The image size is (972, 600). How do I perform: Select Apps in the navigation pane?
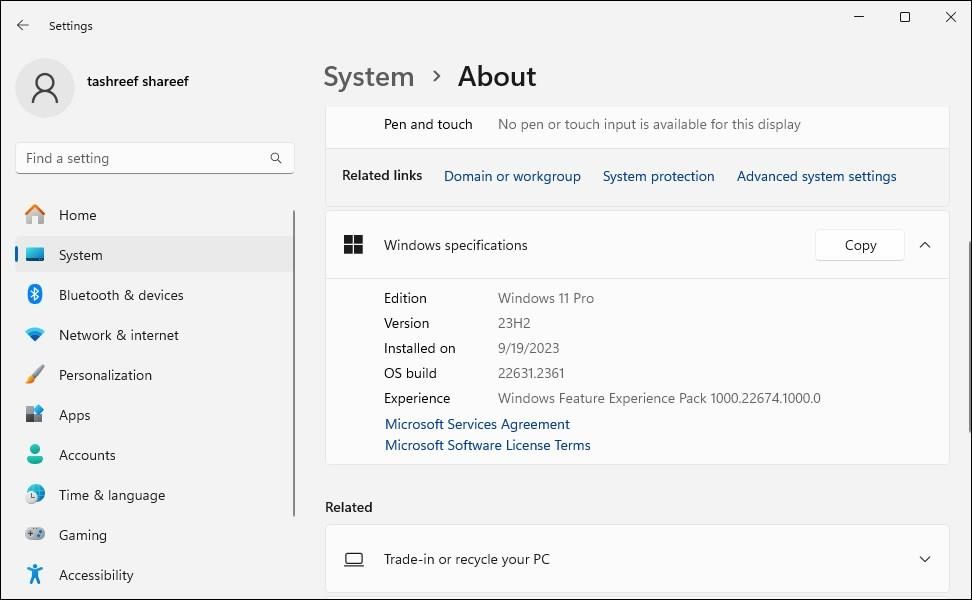coord(74,415)
